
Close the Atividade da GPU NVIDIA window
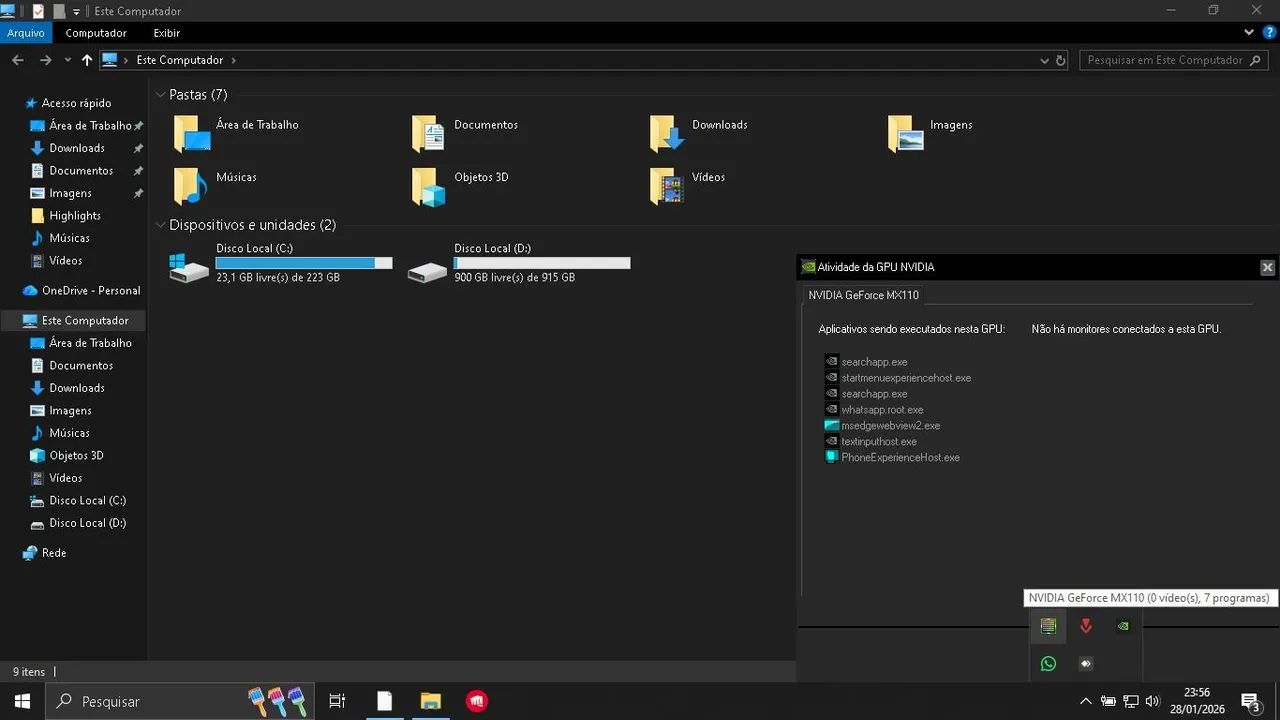click(x=1267, y=267)
